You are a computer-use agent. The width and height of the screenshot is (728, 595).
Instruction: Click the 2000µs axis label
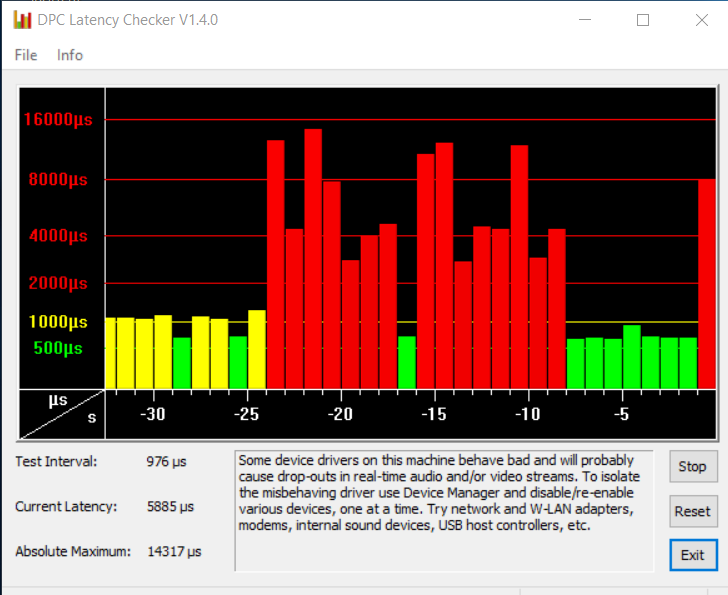click(58, 283)
